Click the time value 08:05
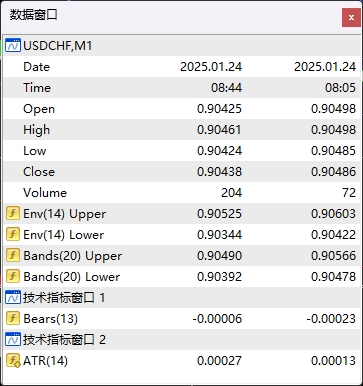Image resolution: width=363 pixels, height=386 pixels. pos(340,88)
